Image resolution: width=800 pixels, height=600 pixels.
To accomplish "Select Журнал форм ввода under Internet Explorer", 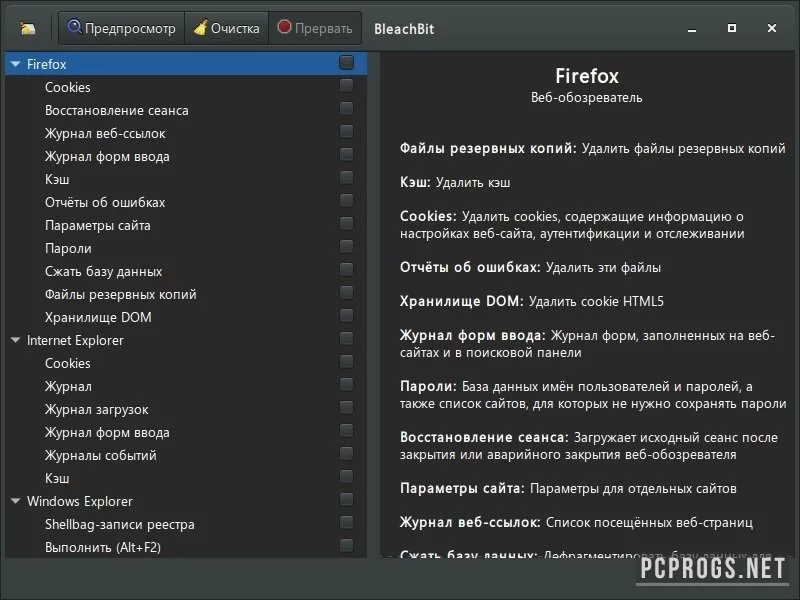I will coord(186,432).
